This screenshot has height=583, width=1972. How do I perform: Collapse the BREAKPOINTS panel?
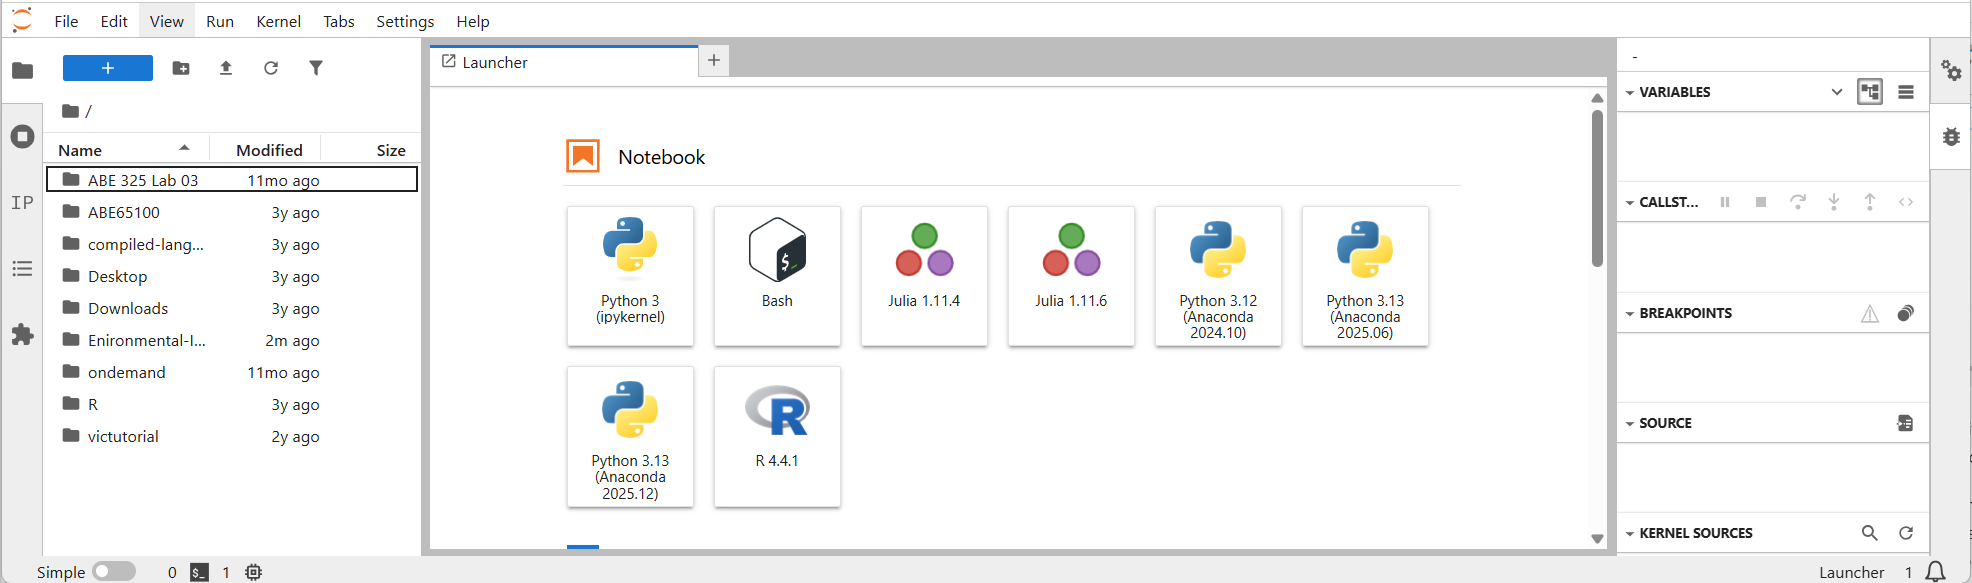point(1630,314)
